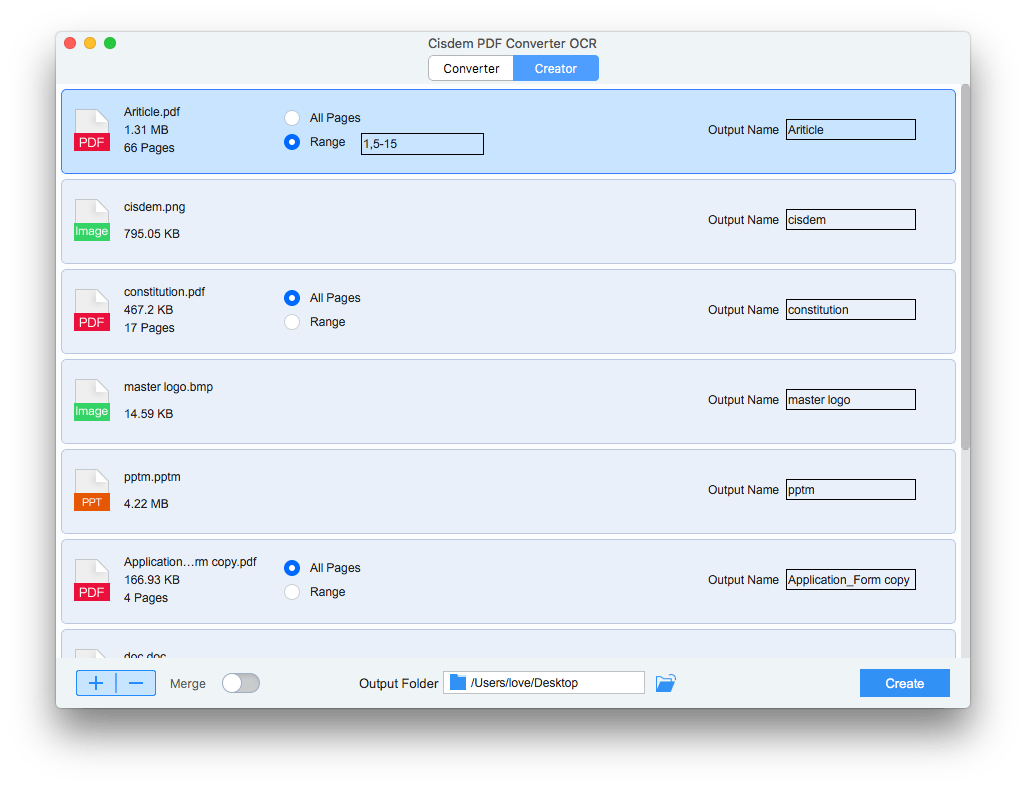Select Range option for constitution.pdf
The height and width of the screenshot is (788, 1026).
click(292, 322)
